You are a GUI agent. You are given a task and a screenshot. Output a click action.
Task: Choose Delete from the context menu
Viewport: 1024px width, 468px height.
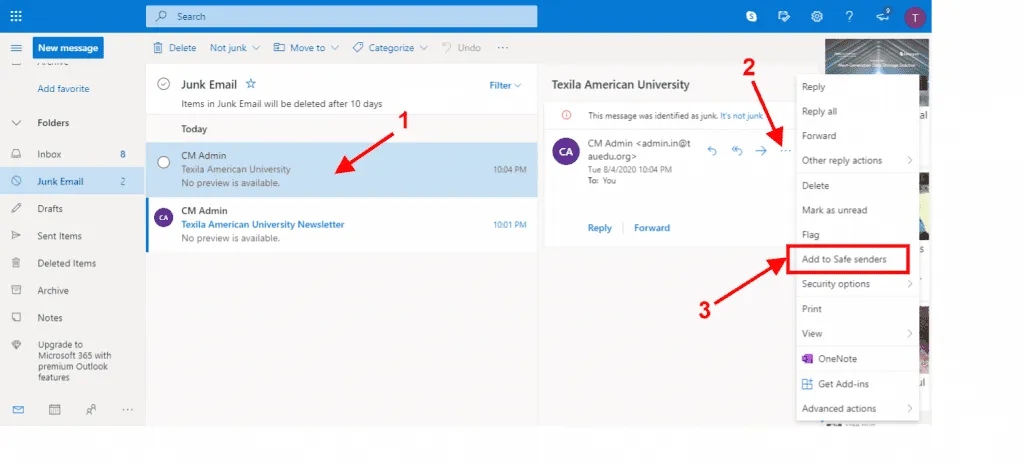tap(857, 186)
